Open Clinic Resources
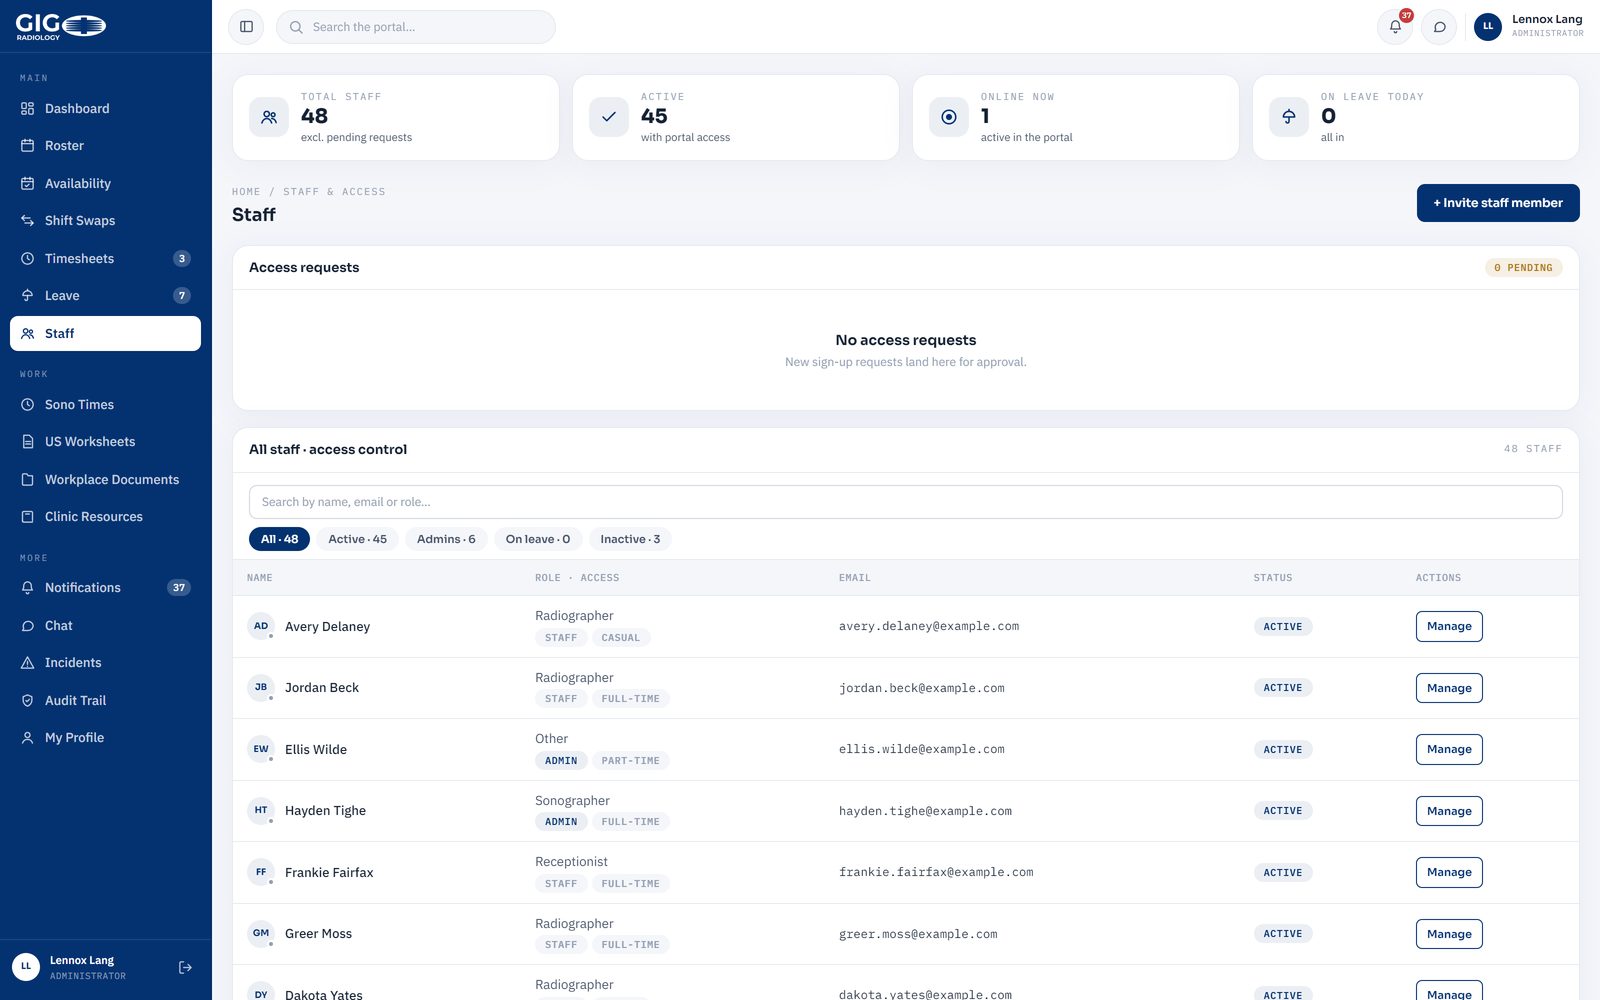1600x1000 pixels. point(105,517)
